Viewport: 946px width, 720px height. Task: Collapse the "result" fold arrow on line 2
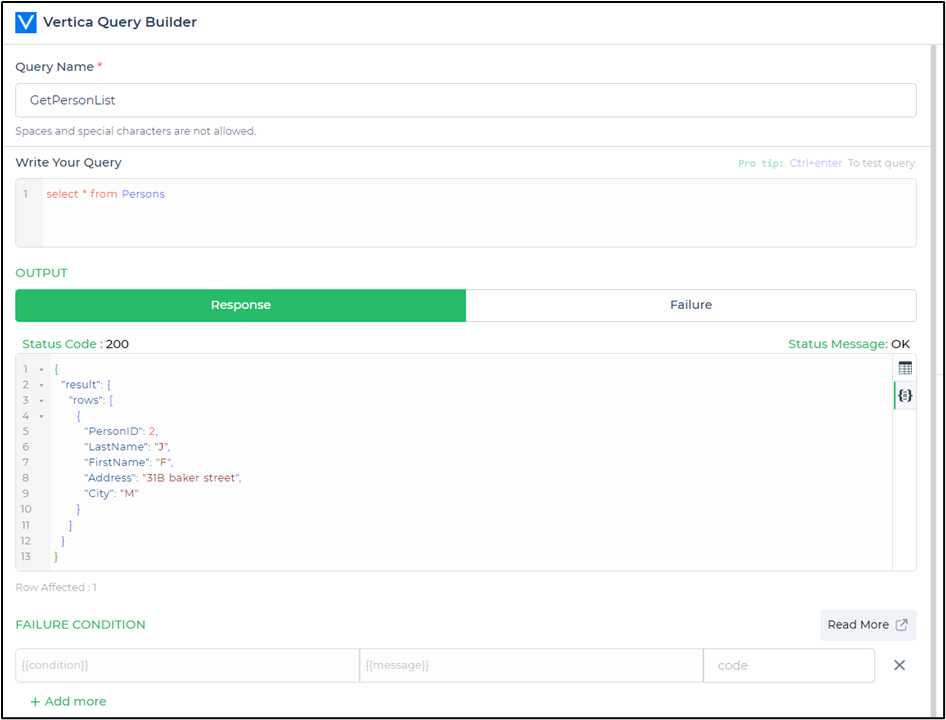click(x=42, y=385)
